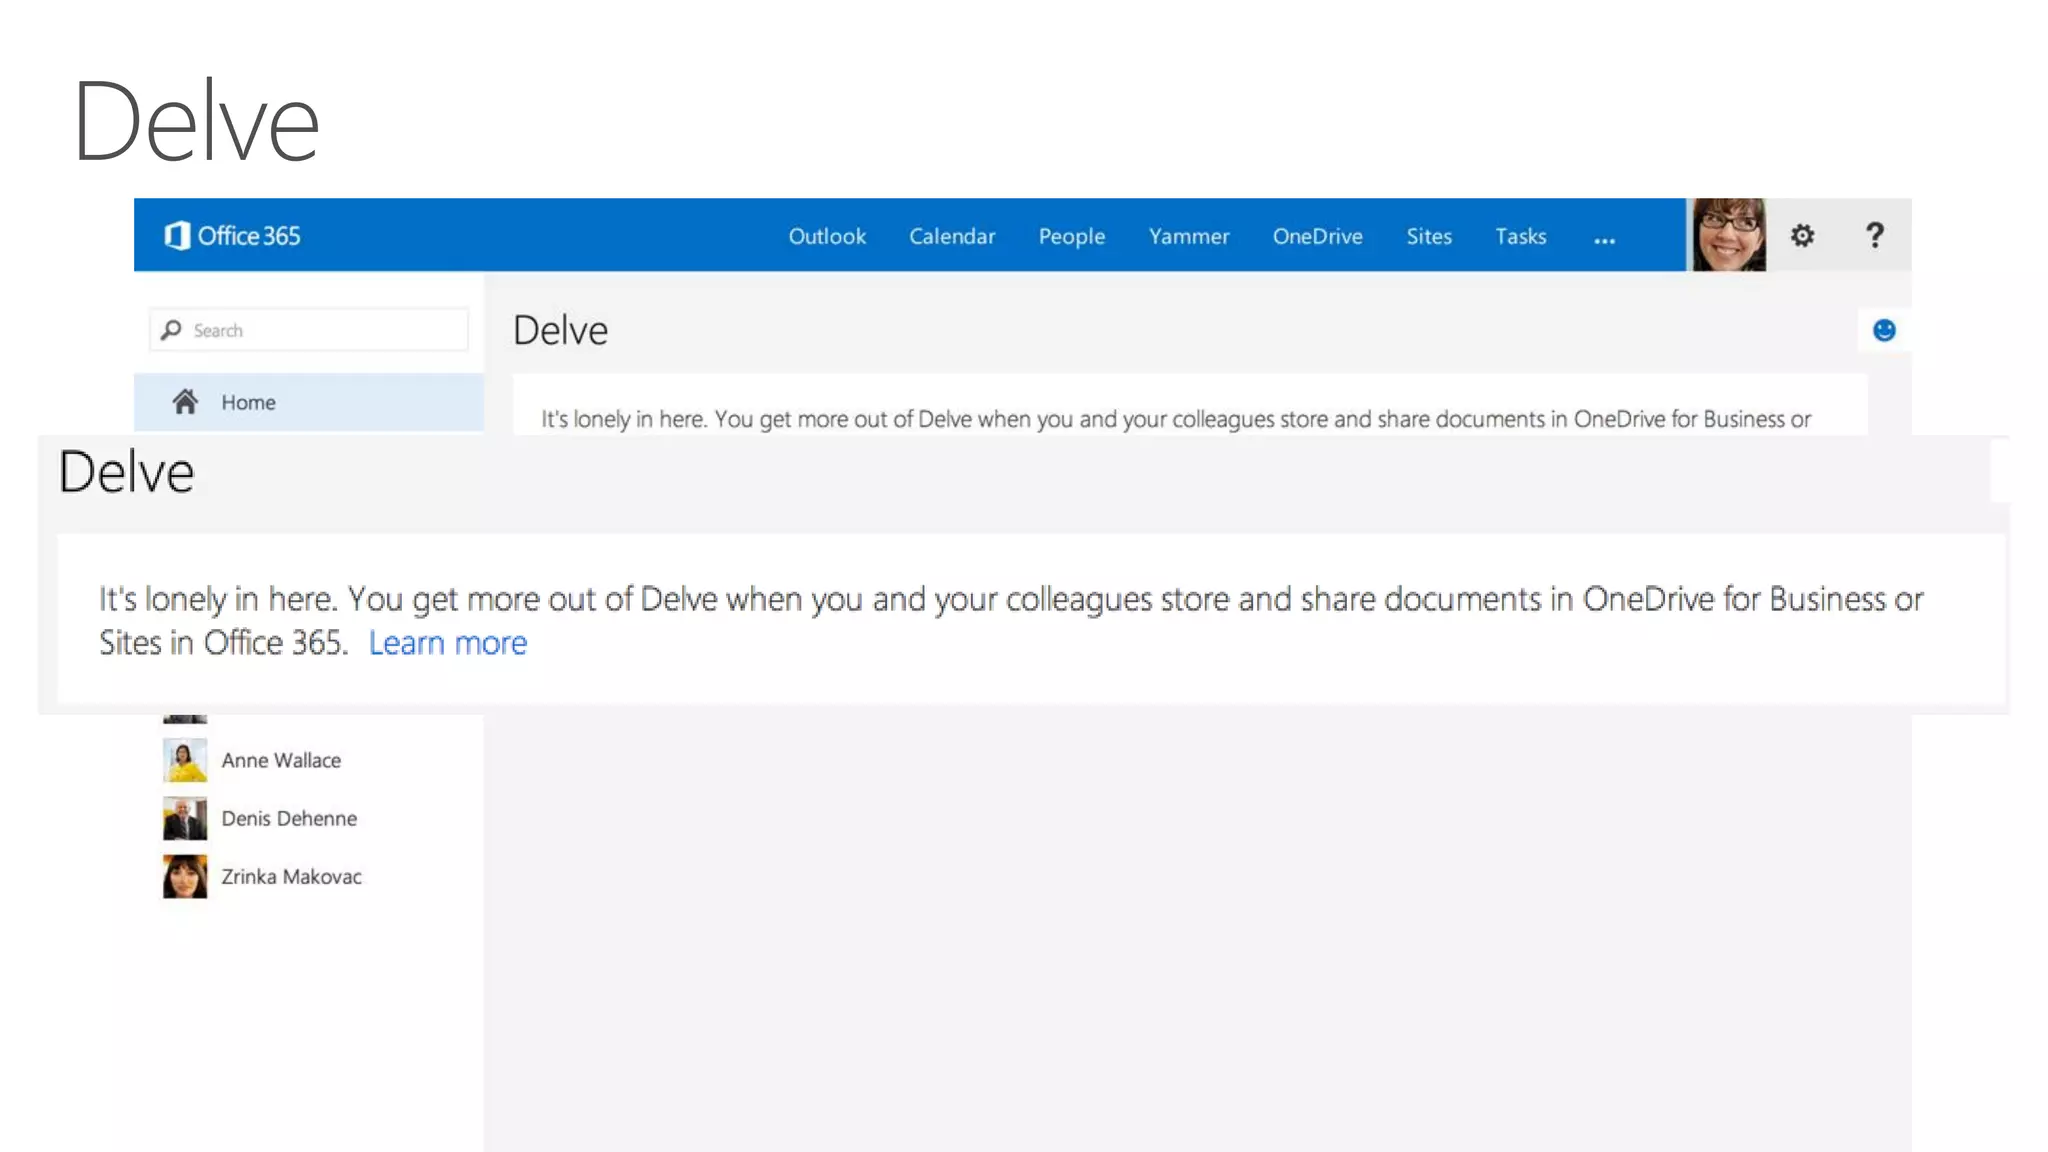2048x1152 pixels.
Task: Open Tasks in the top navigation
Action: pos(1520,237)
